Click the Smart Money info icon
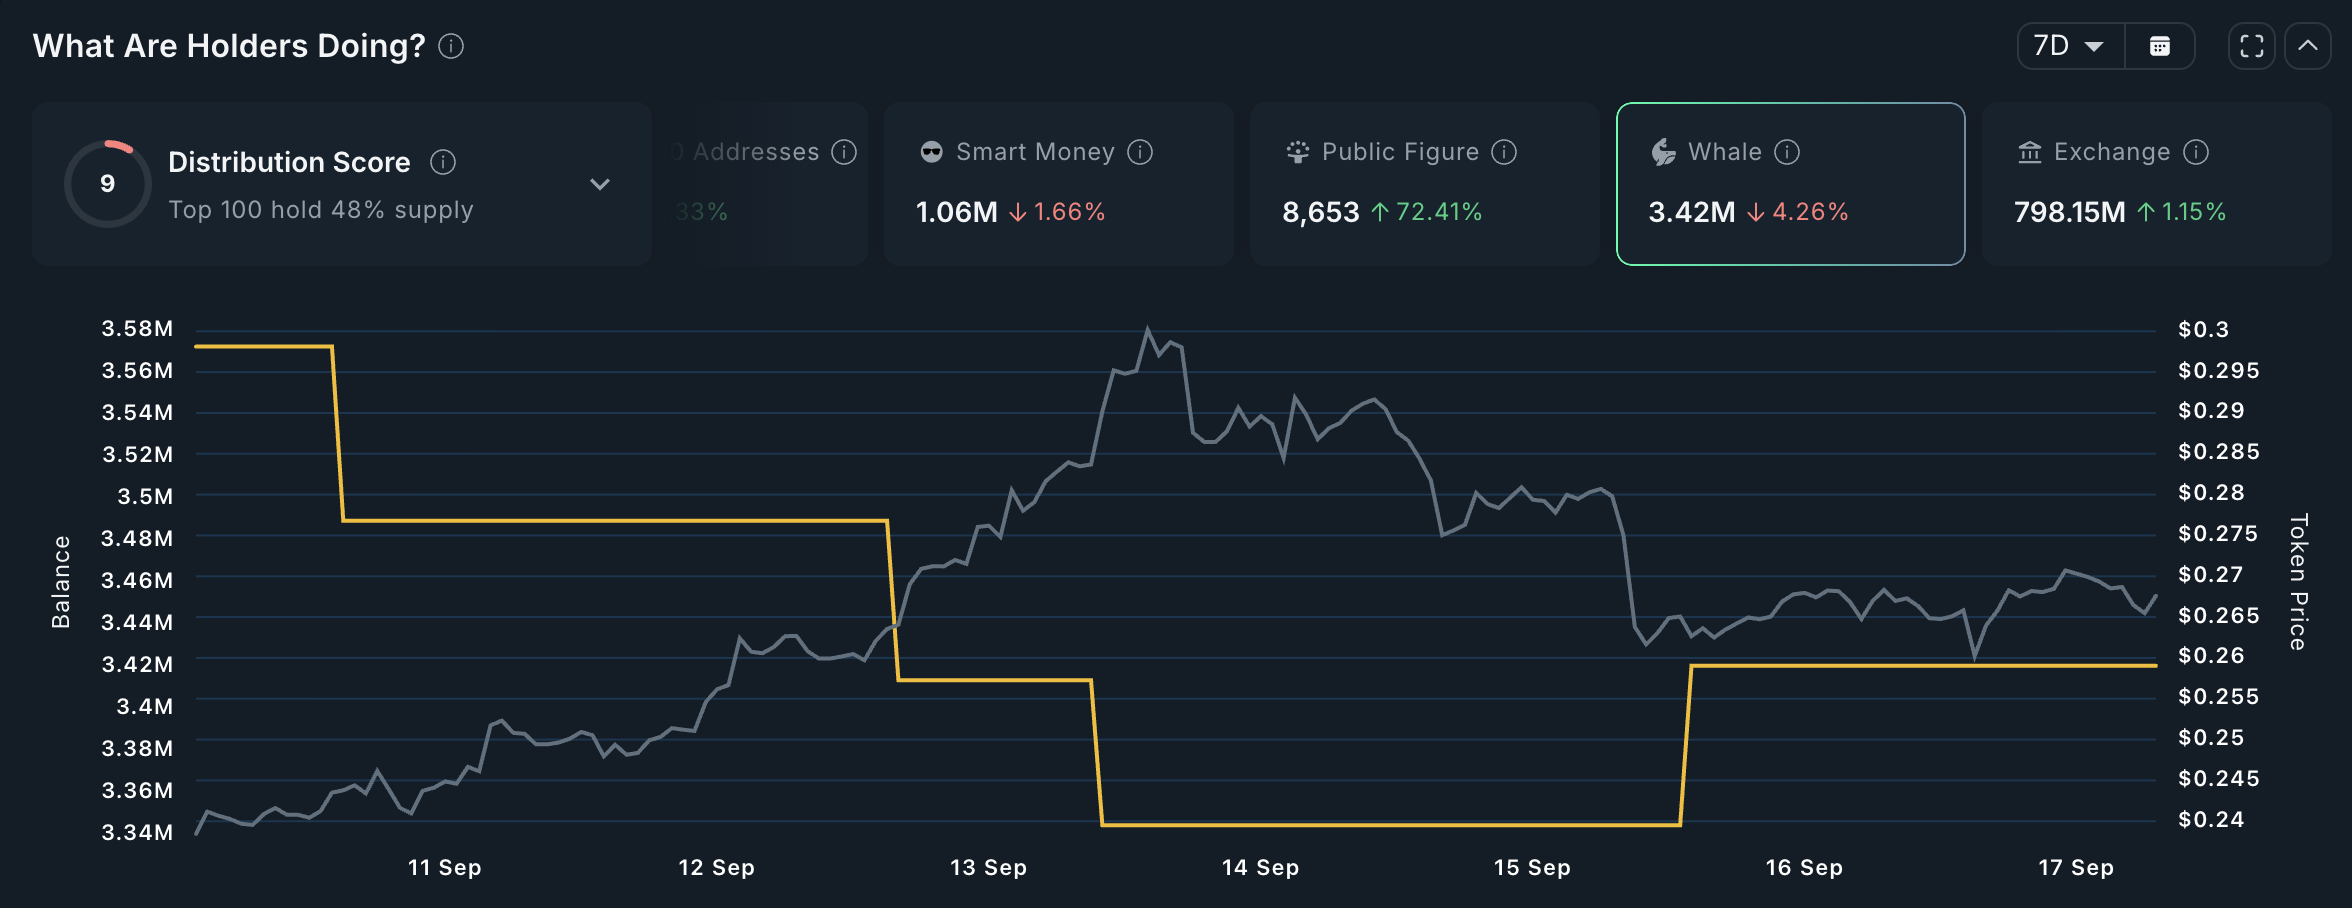 pos(1140,152)
